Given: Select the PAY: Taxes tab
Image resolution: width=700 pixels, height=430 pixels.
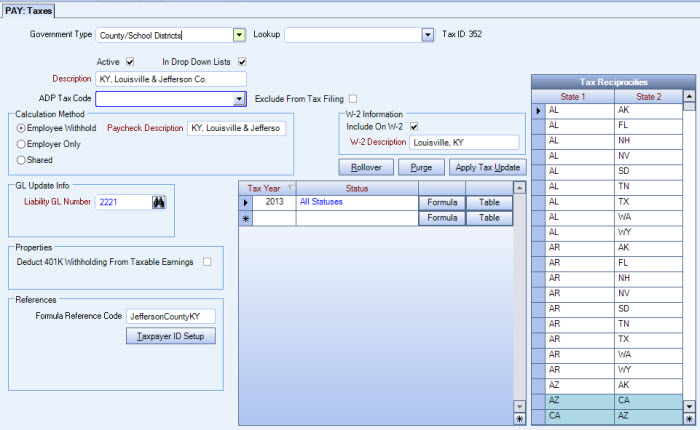Looking at the screenshot, I should [x=28, y=10].
